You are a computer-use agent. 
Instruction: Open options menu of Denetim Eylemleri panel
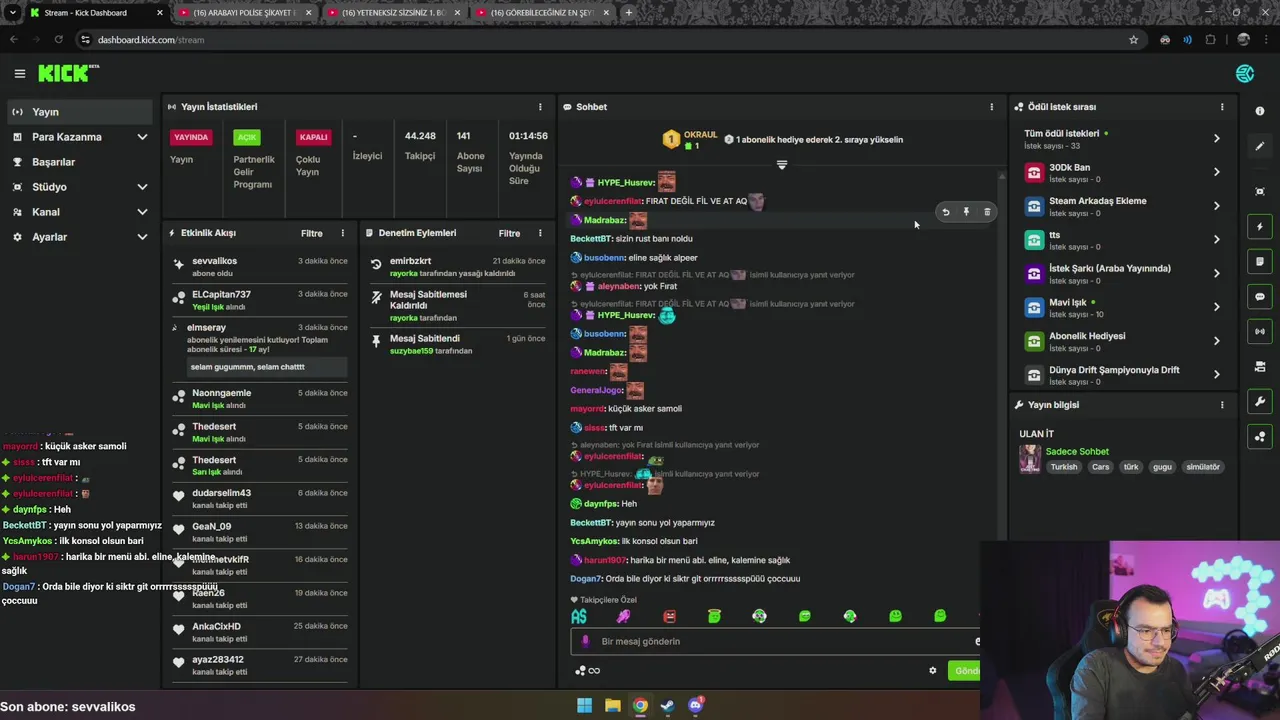(x=540, y=233)
